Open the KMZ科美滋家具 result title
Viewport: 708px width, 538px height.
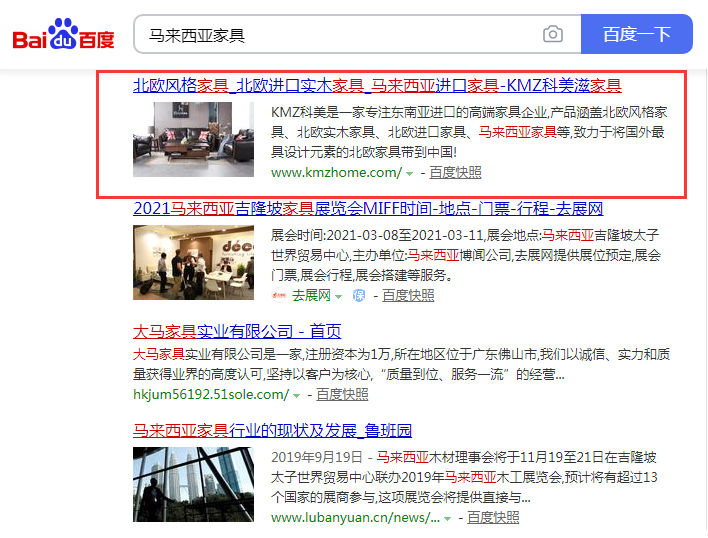pyautogui.click(x=377, y=86)
